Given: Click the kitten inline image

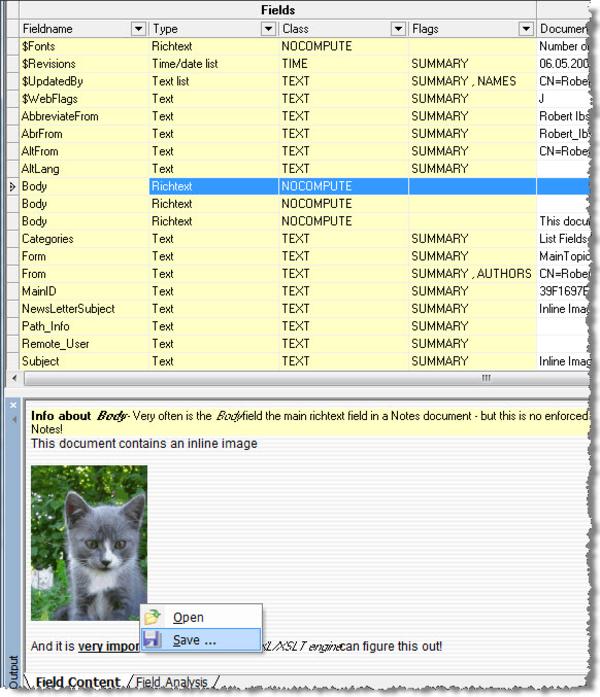Looking at the screenshot, I should tap(89, 543).
